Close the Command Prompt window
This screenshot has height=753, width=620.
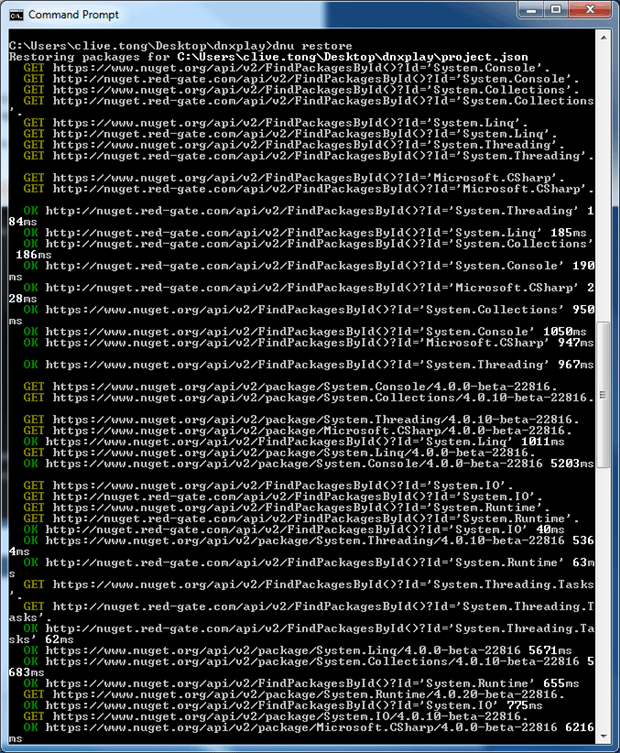[590, 10]
